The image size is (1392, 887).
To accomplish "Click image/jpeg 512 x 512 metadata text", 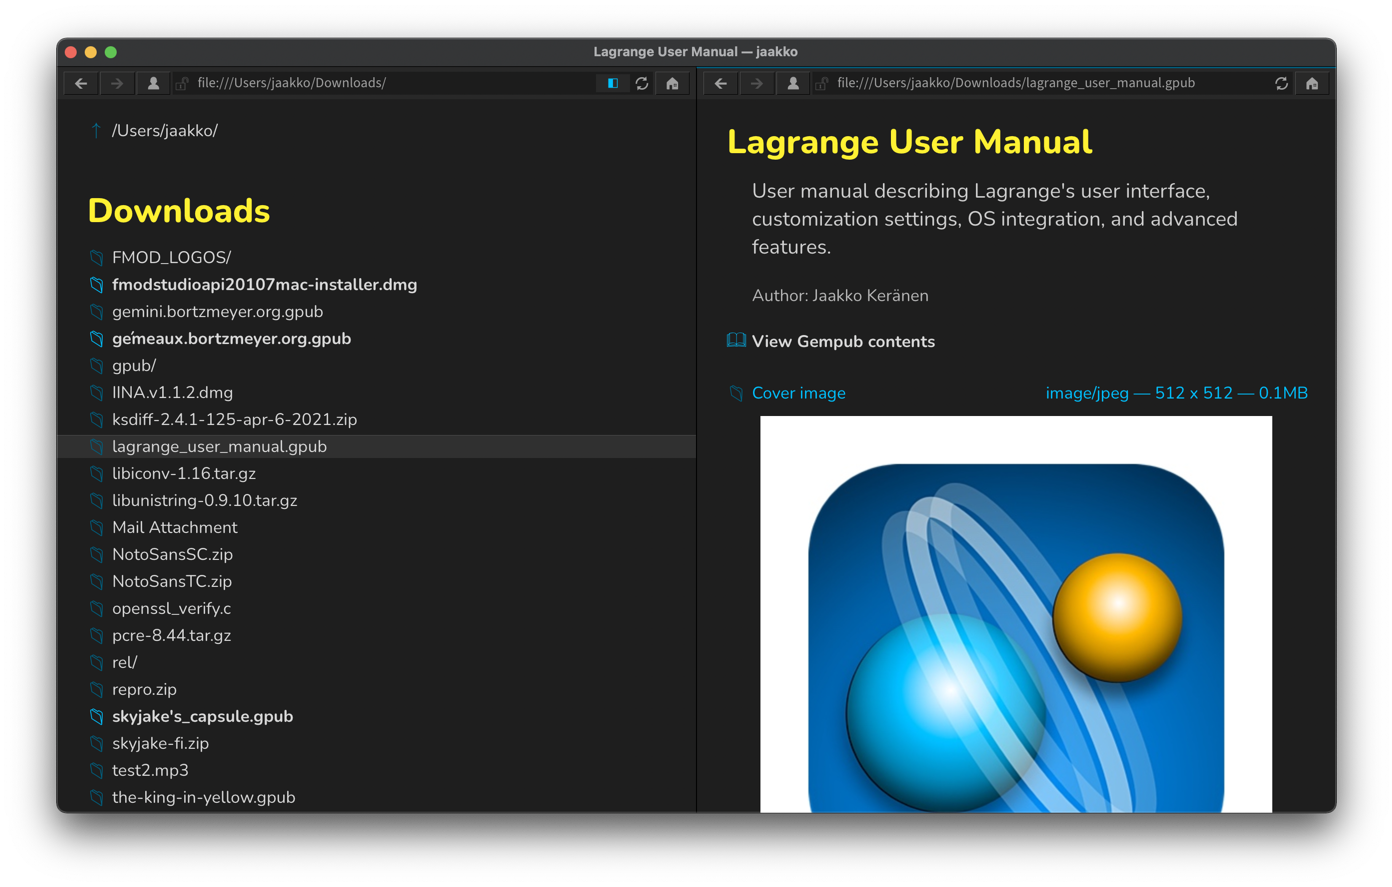I will point(1176,394).
